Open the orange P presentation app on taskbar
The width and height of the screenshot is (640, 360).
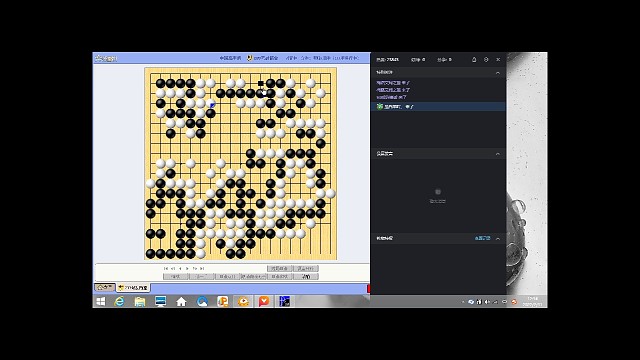[x=223, y=301]
